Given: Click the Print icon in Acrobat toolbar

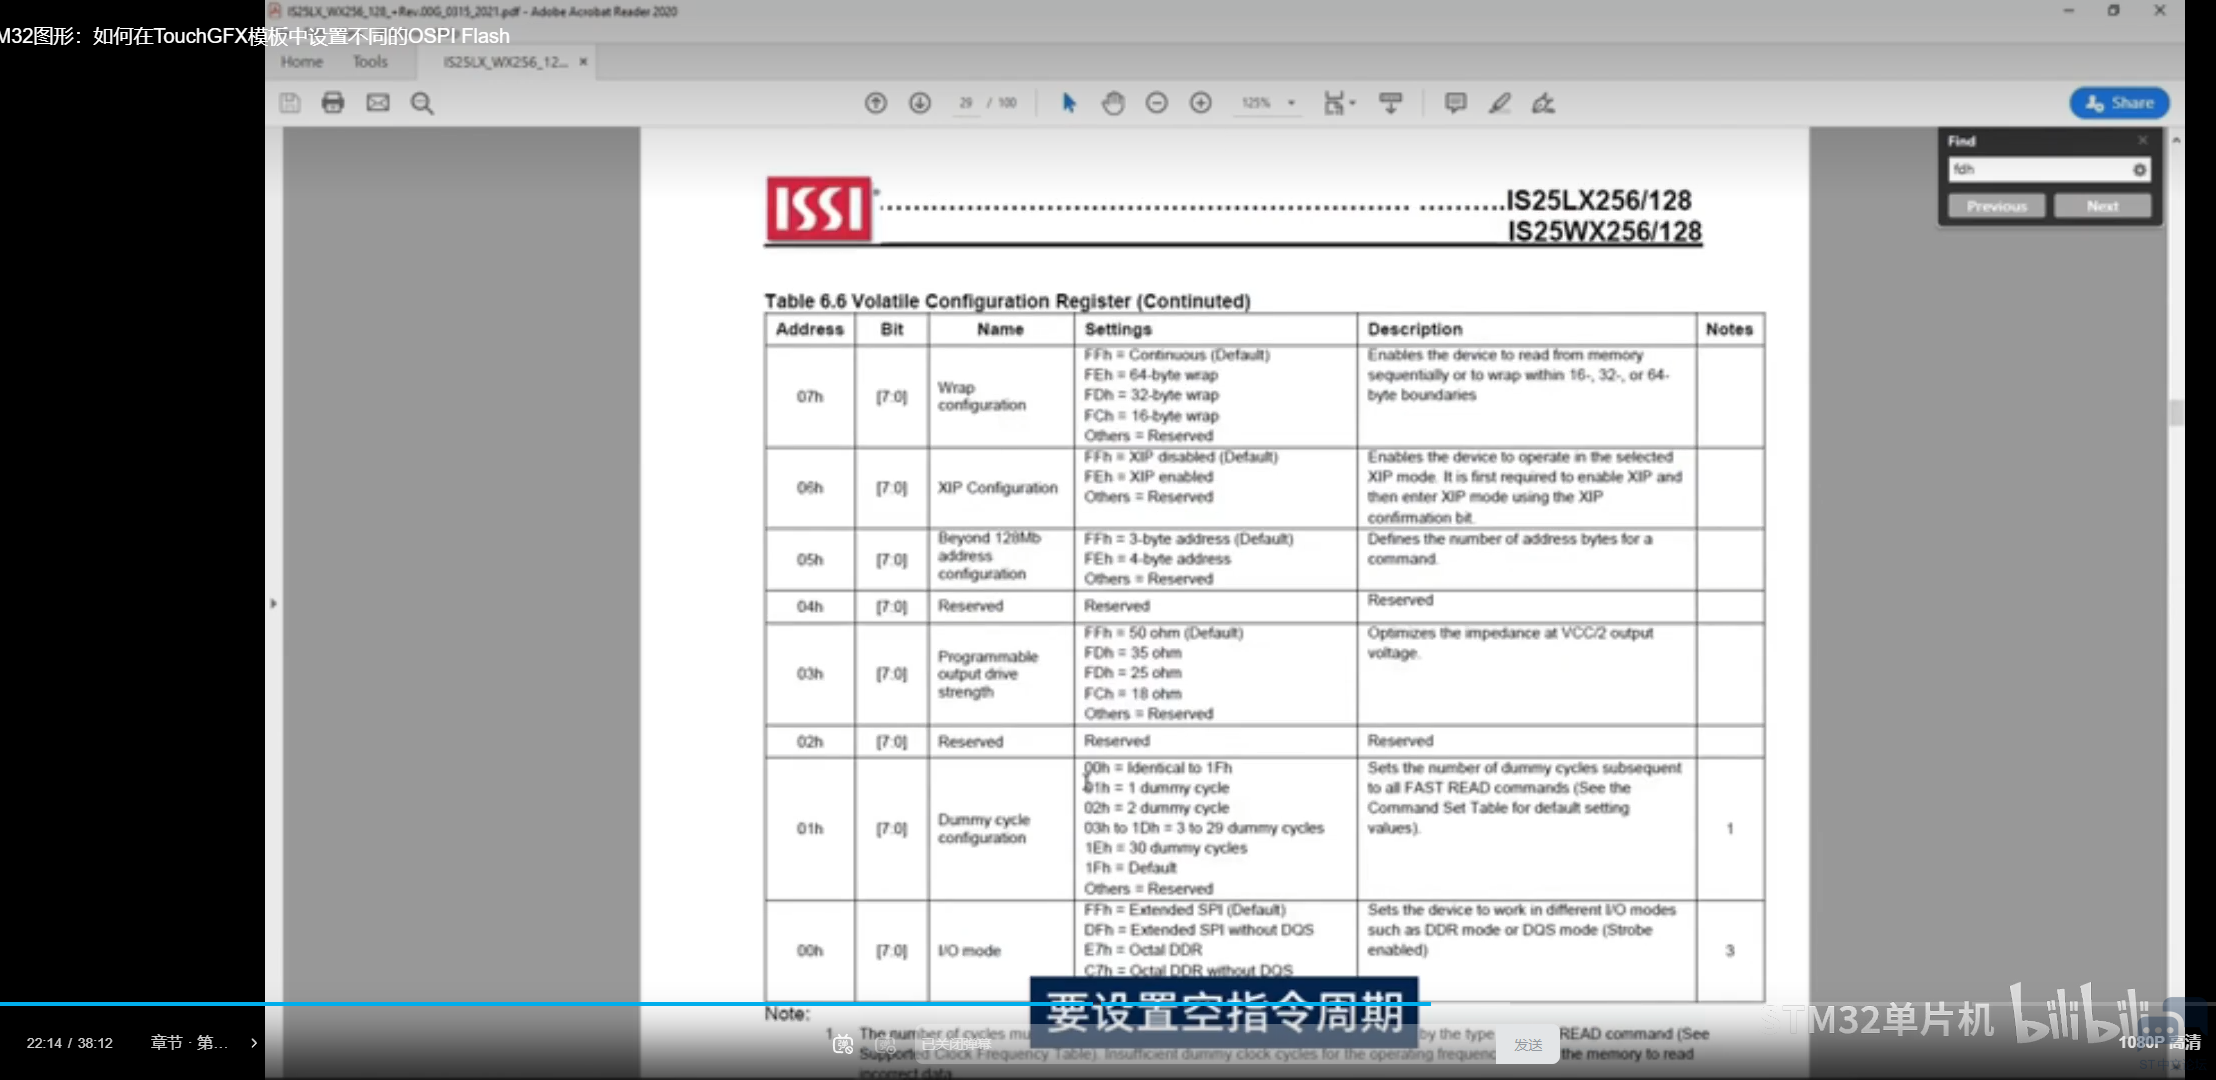Looking at the screenshot, I should (333, 103).
